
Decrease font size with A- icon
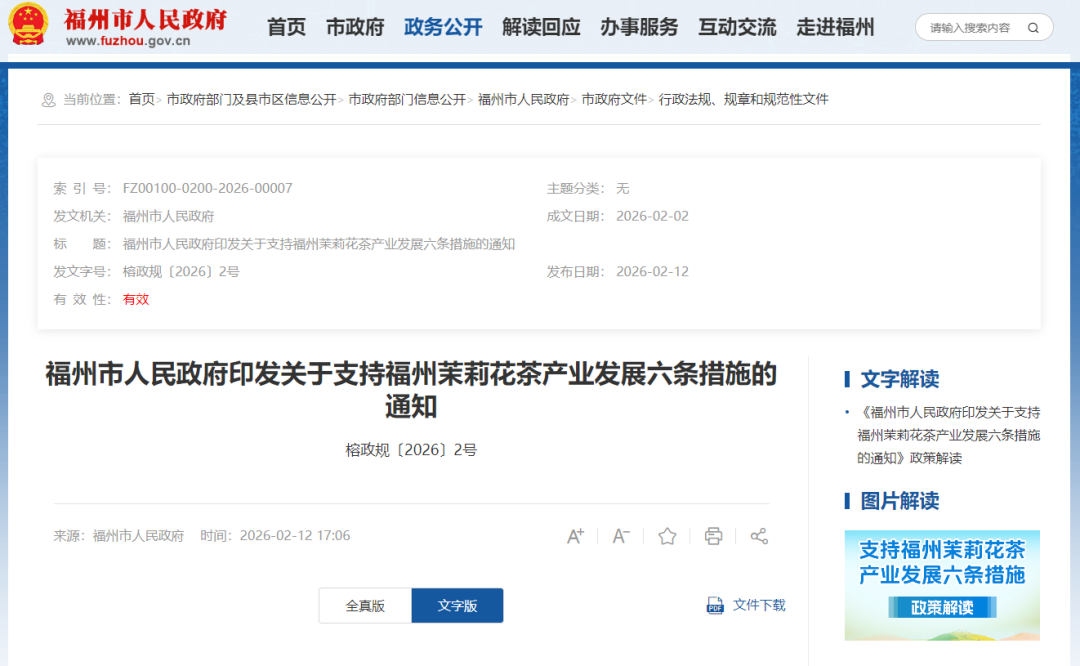621,536
